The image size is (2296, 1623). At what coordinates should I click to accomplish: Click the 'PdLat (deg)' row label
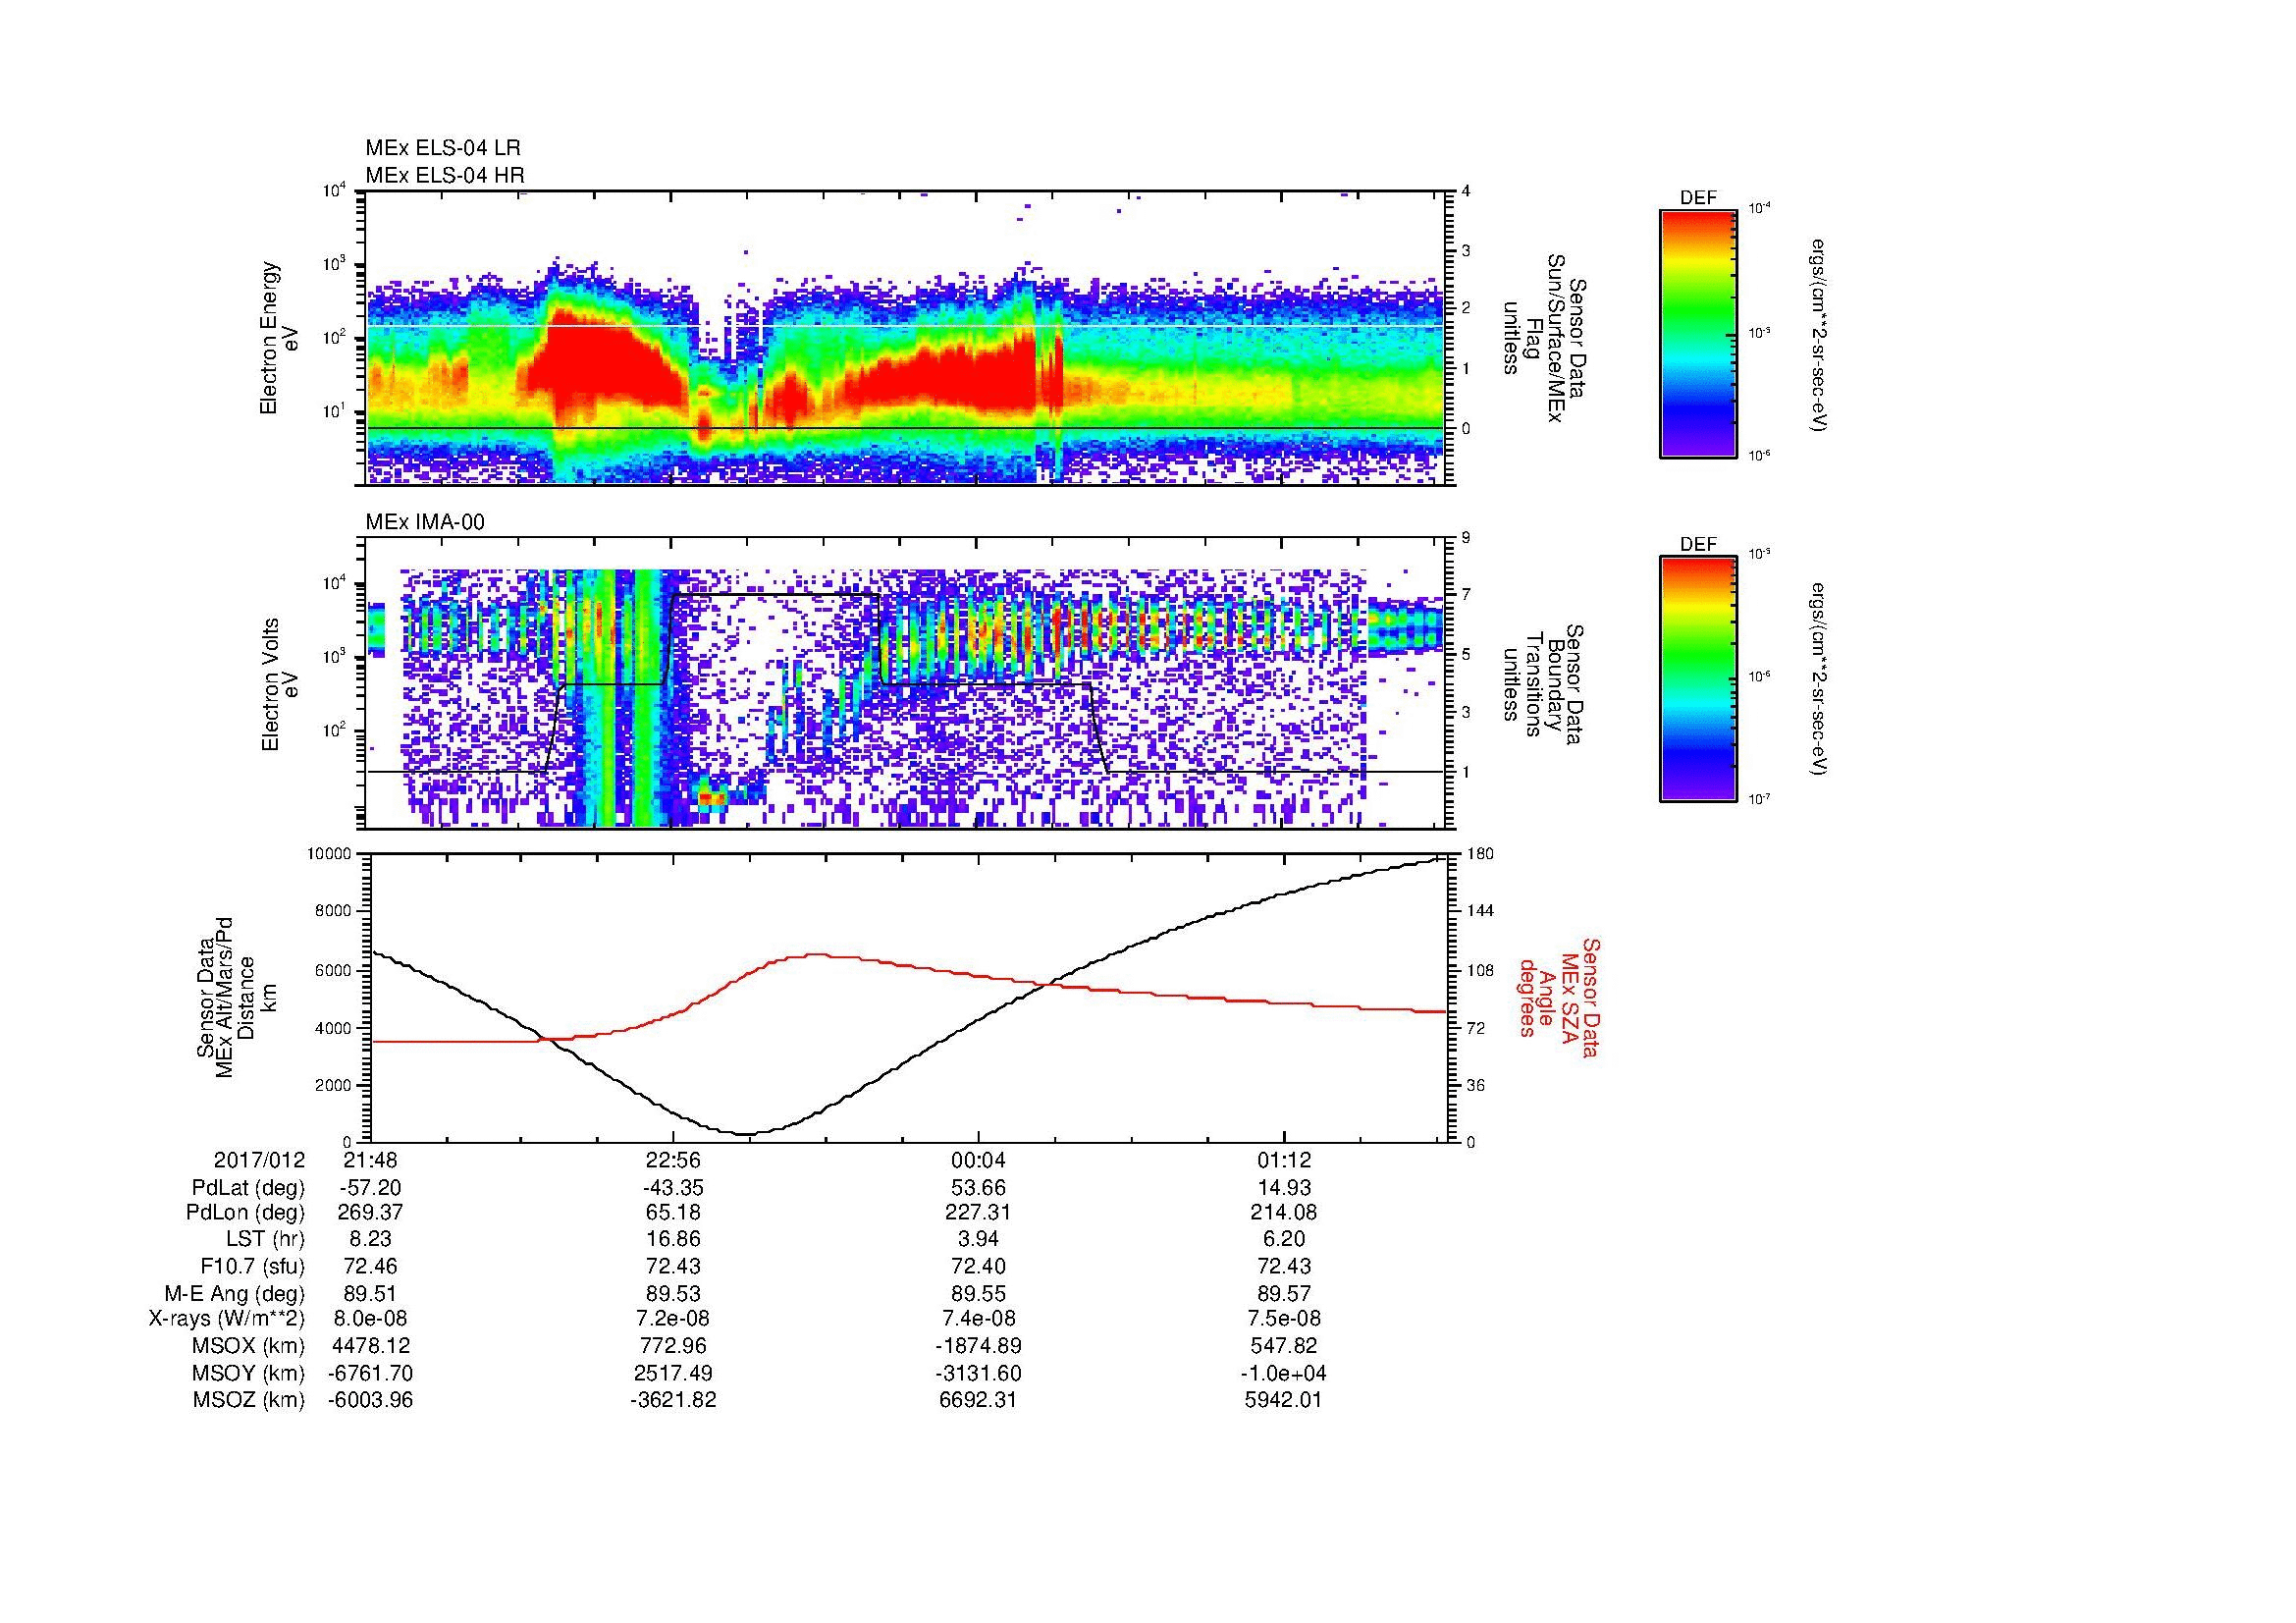click(248, 1188)
